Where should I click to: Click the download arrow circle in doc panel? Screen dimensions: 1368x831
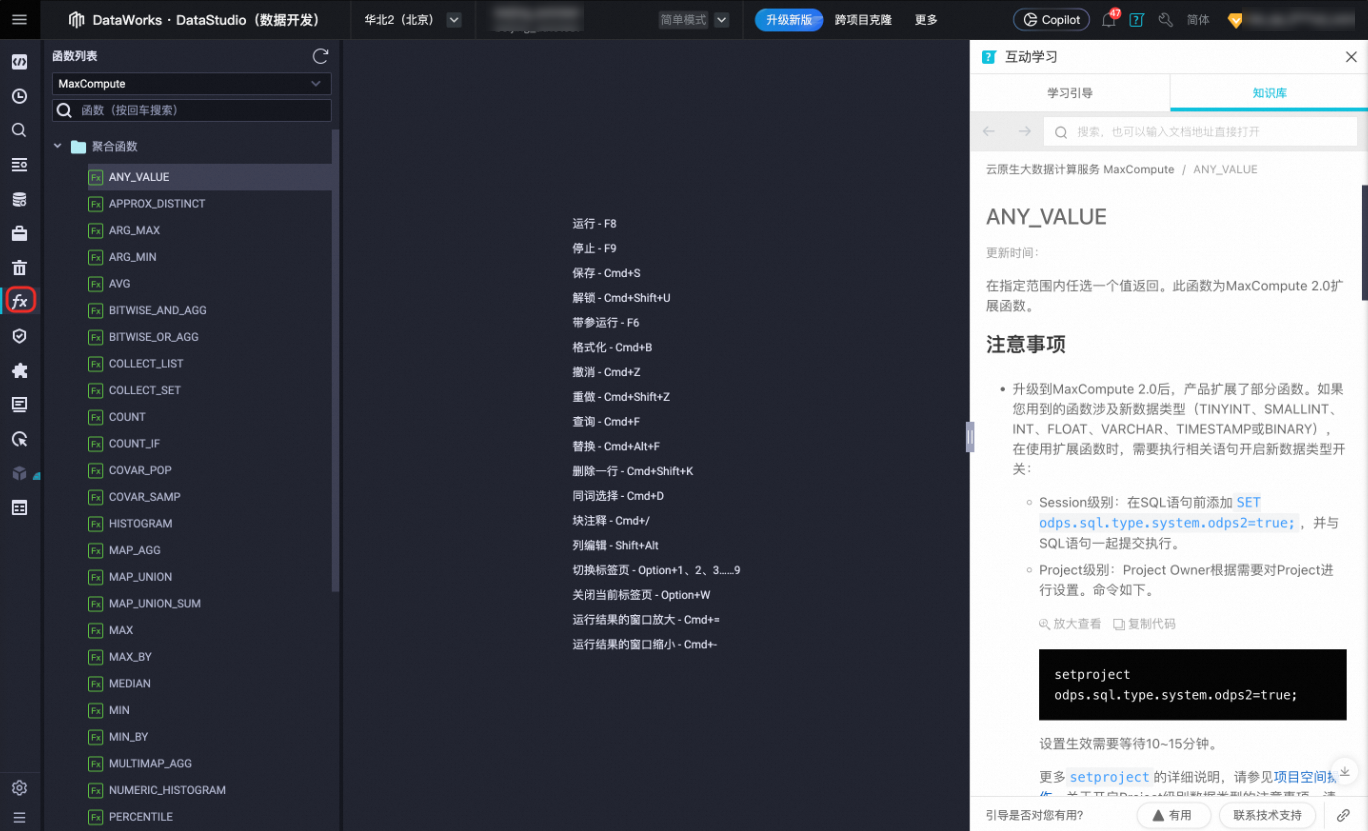[x=1345, y=771]
